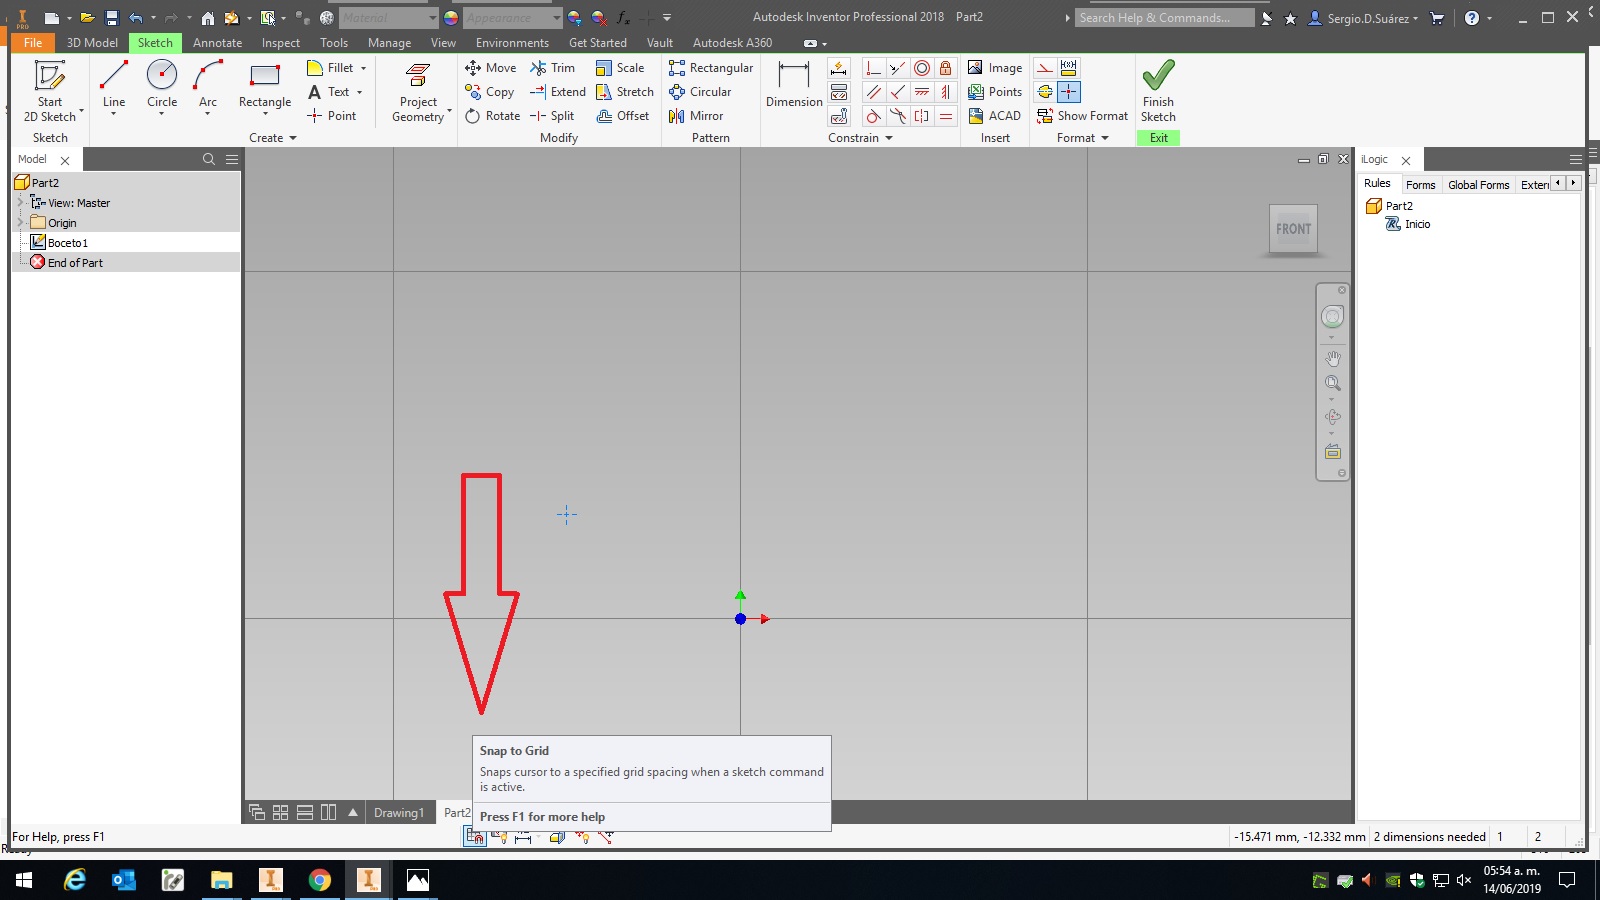Open the Google Chrome taskbar icon
The width and height of the screenshot is (1600, 900).
point(320,882)
